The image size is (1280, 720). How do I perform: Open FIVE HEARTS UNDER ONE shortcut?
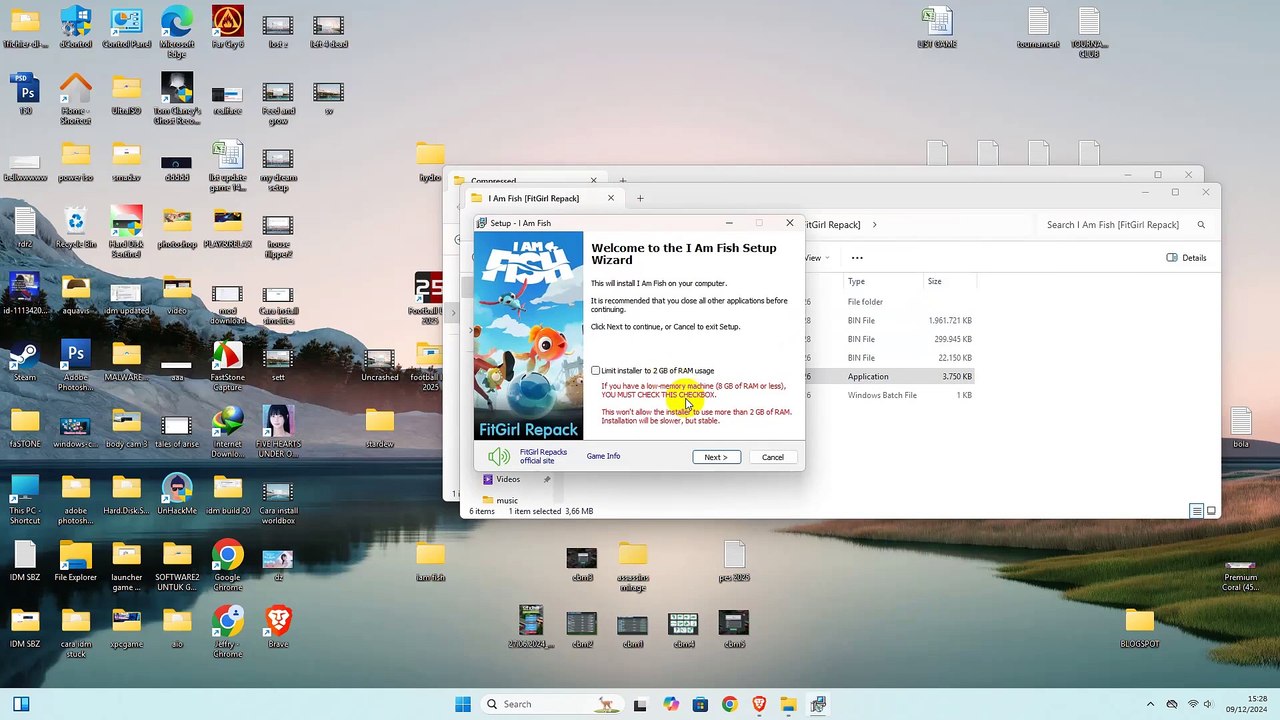click(278, 432)
